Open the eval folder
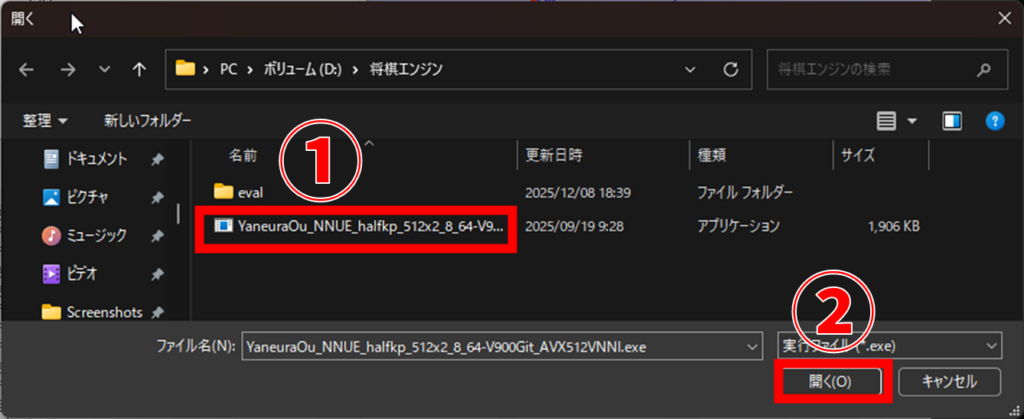1024x419 pixels. click(x=250, y=191)
